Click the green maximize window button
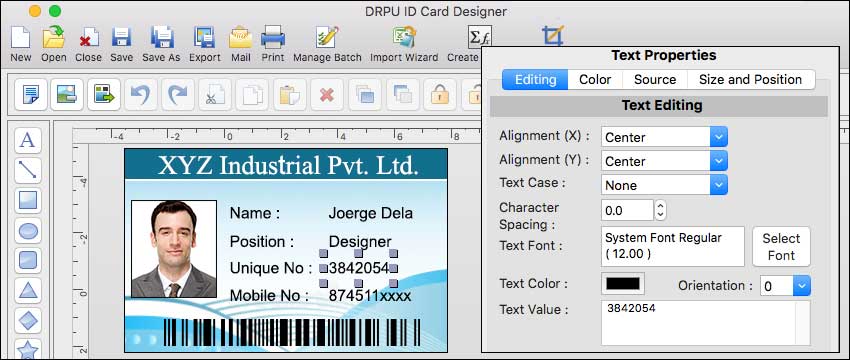Viewport: 850px width, 360px height. (x=55, y=11)
